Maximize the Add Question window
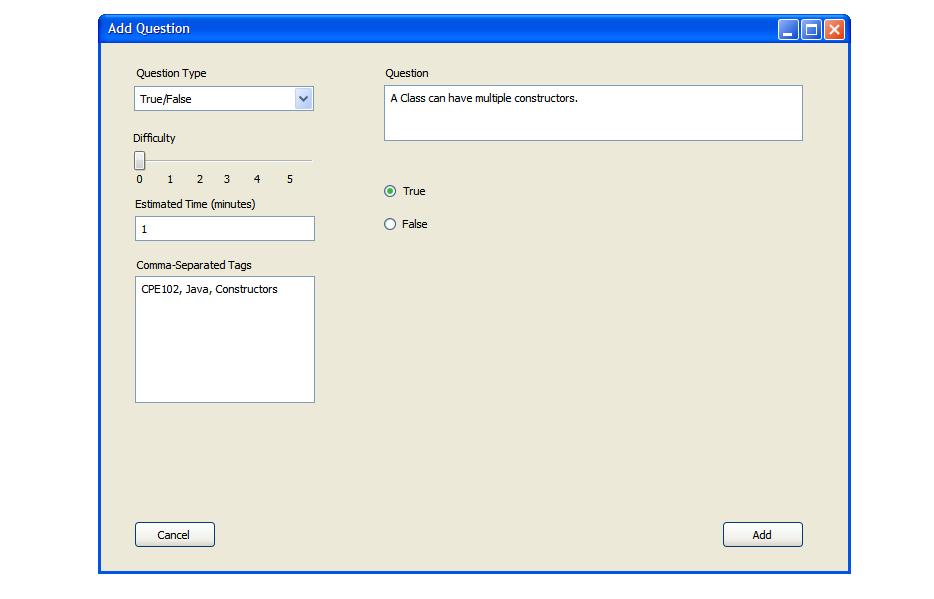This screenshot has width=934, height=599. tap(811, 30)
